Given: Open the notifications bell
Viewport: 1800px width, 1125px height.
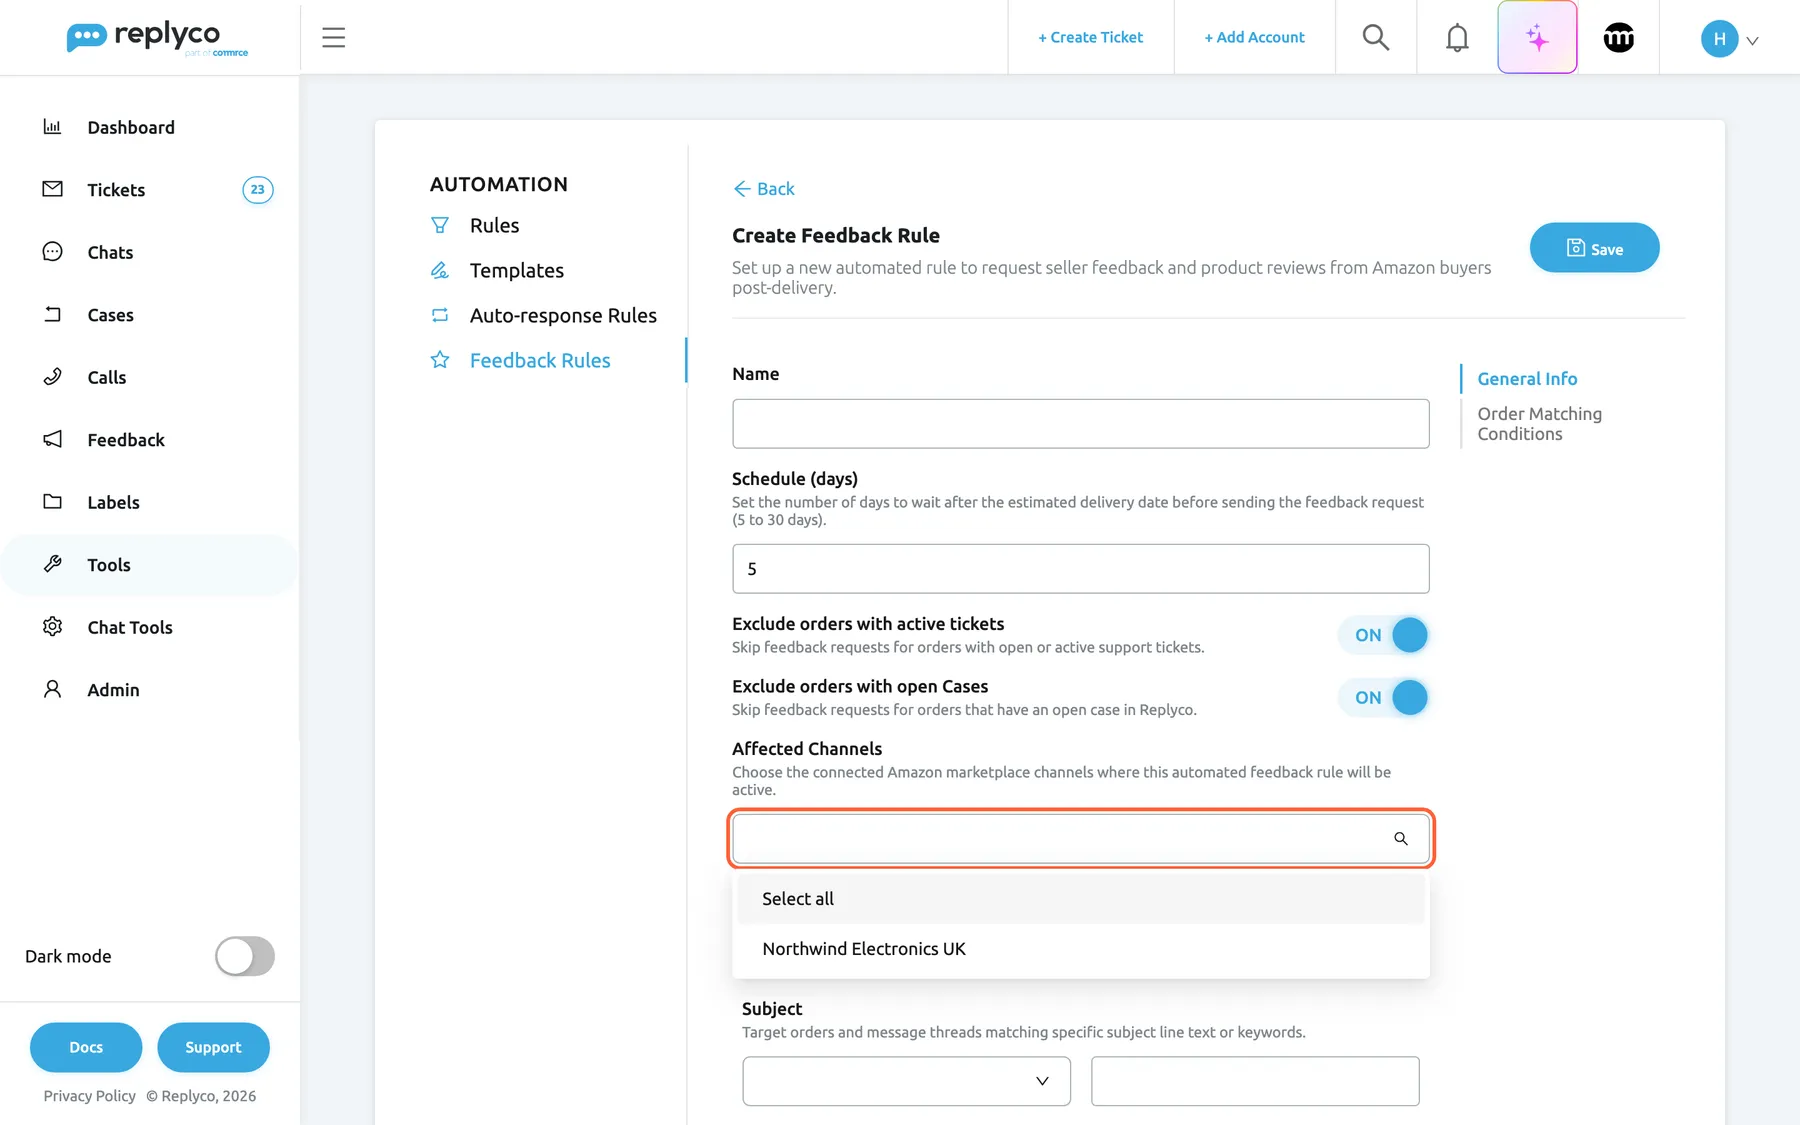Looking at the screenshot, I should click(x=1457, y=37).
